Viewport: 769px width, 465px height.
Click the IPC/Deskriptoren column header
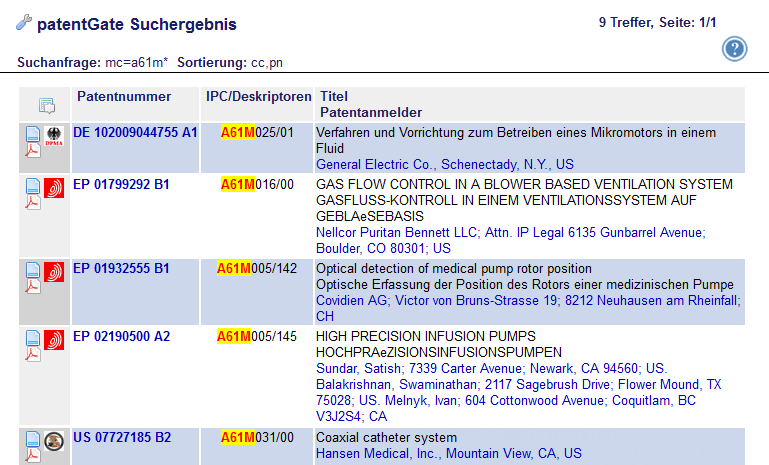pos(258,97)
